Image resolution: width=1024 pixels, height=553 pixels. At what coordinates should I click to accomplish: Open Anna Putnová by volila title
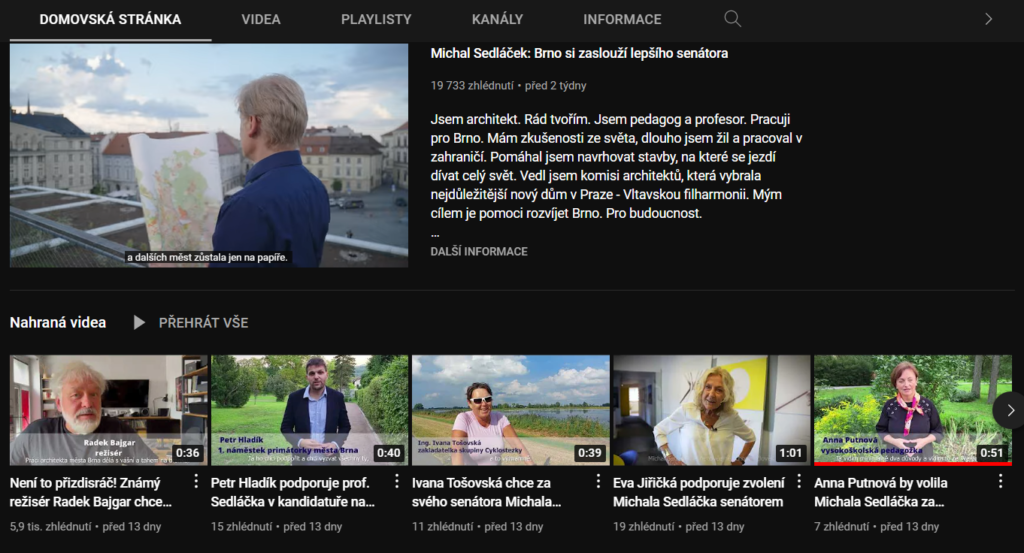point(880,492)
